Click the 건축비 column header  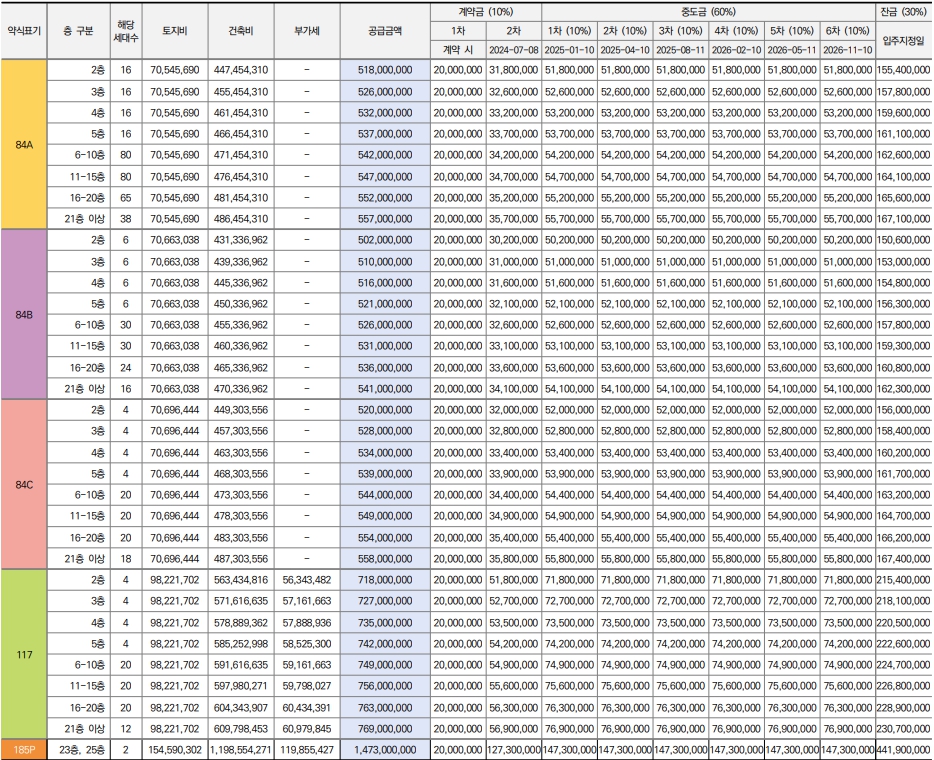pyautogui.click(x=241, y=31)
